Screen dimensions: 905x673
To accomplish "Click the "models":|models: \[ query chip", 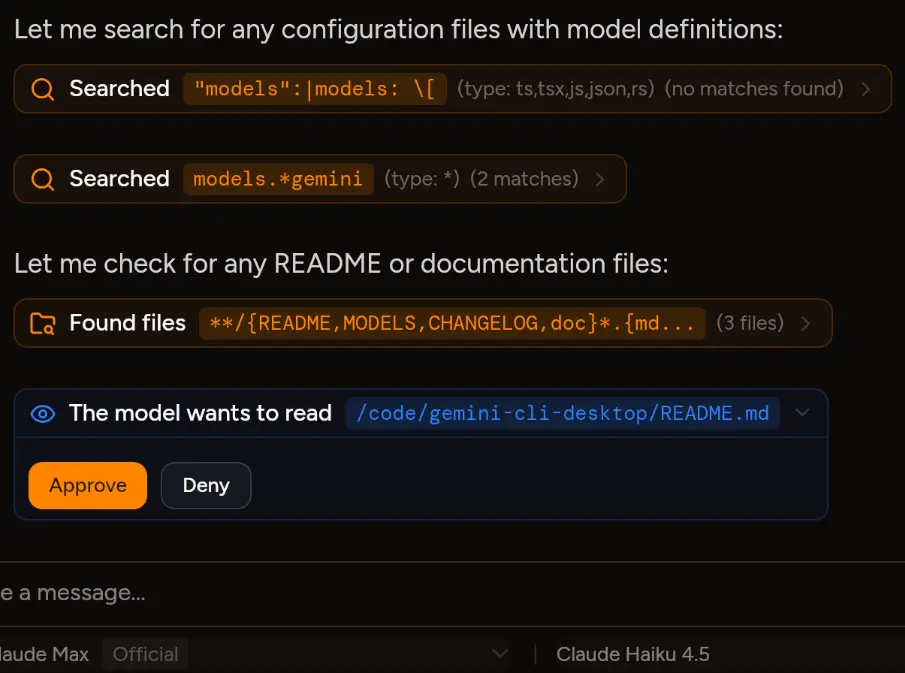I will click(314, 89).
